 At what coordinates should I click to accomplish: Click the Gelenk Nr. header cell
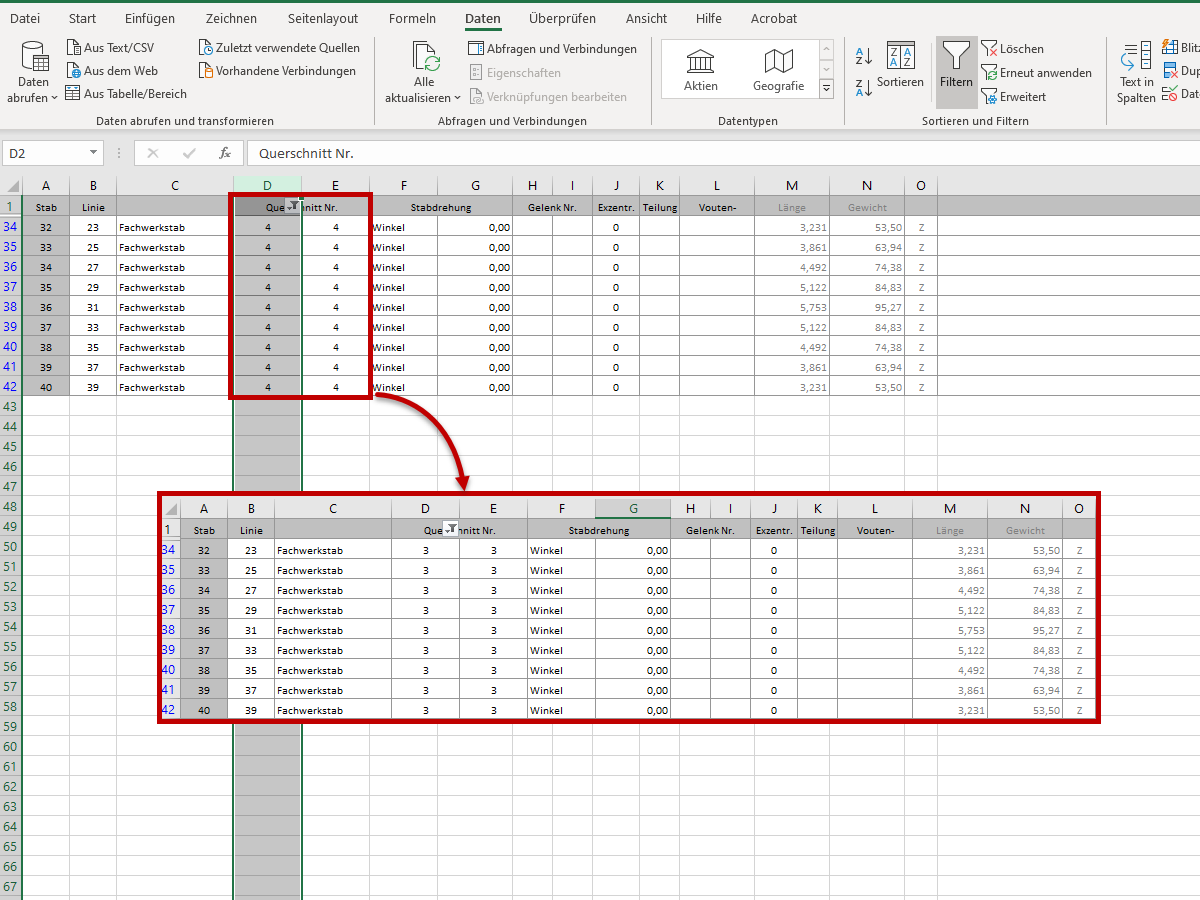[552, 207]
